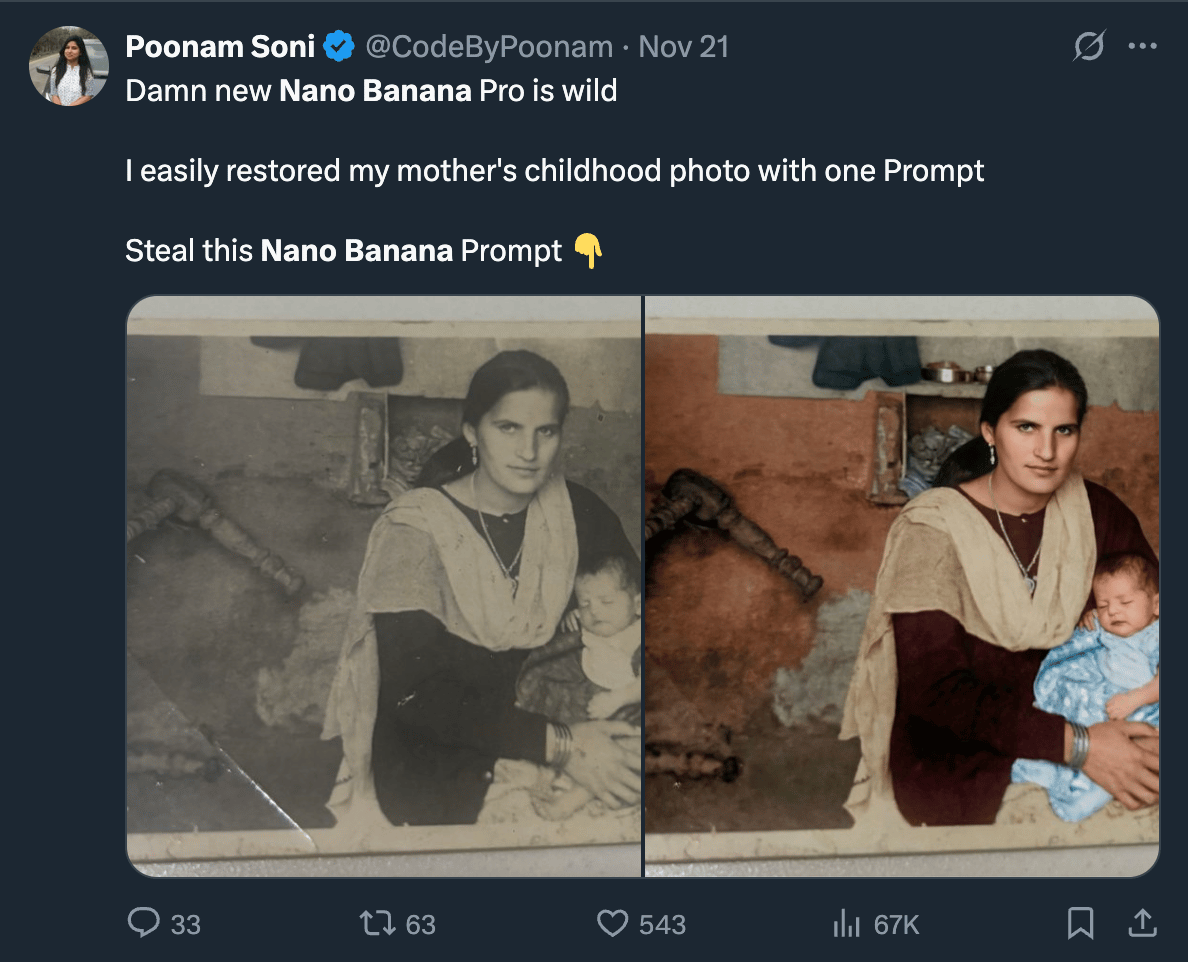
Task: Click the "I easily restored" post text
Action: [x=555, y=171]
